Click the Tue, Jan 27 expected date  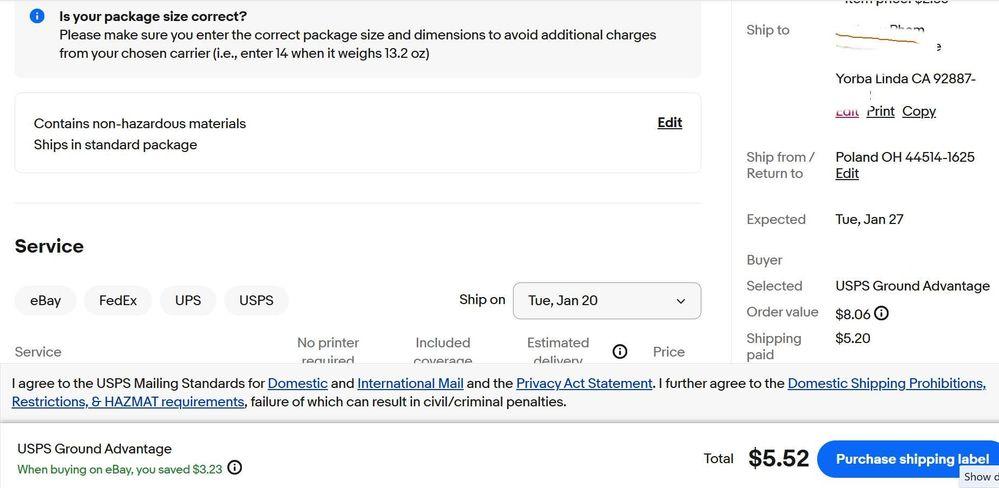tap(869, 219)
